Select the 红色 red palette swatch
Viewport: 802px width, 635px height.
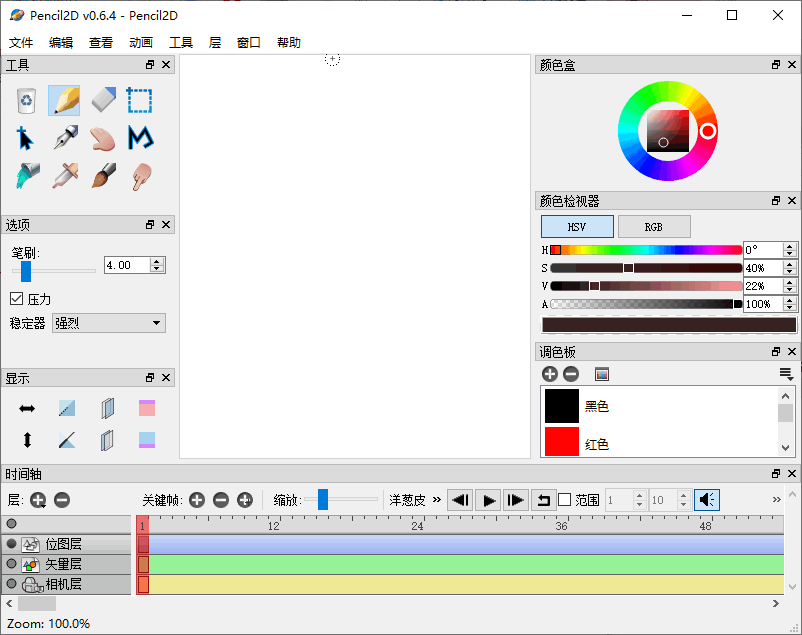coord(562,442)
